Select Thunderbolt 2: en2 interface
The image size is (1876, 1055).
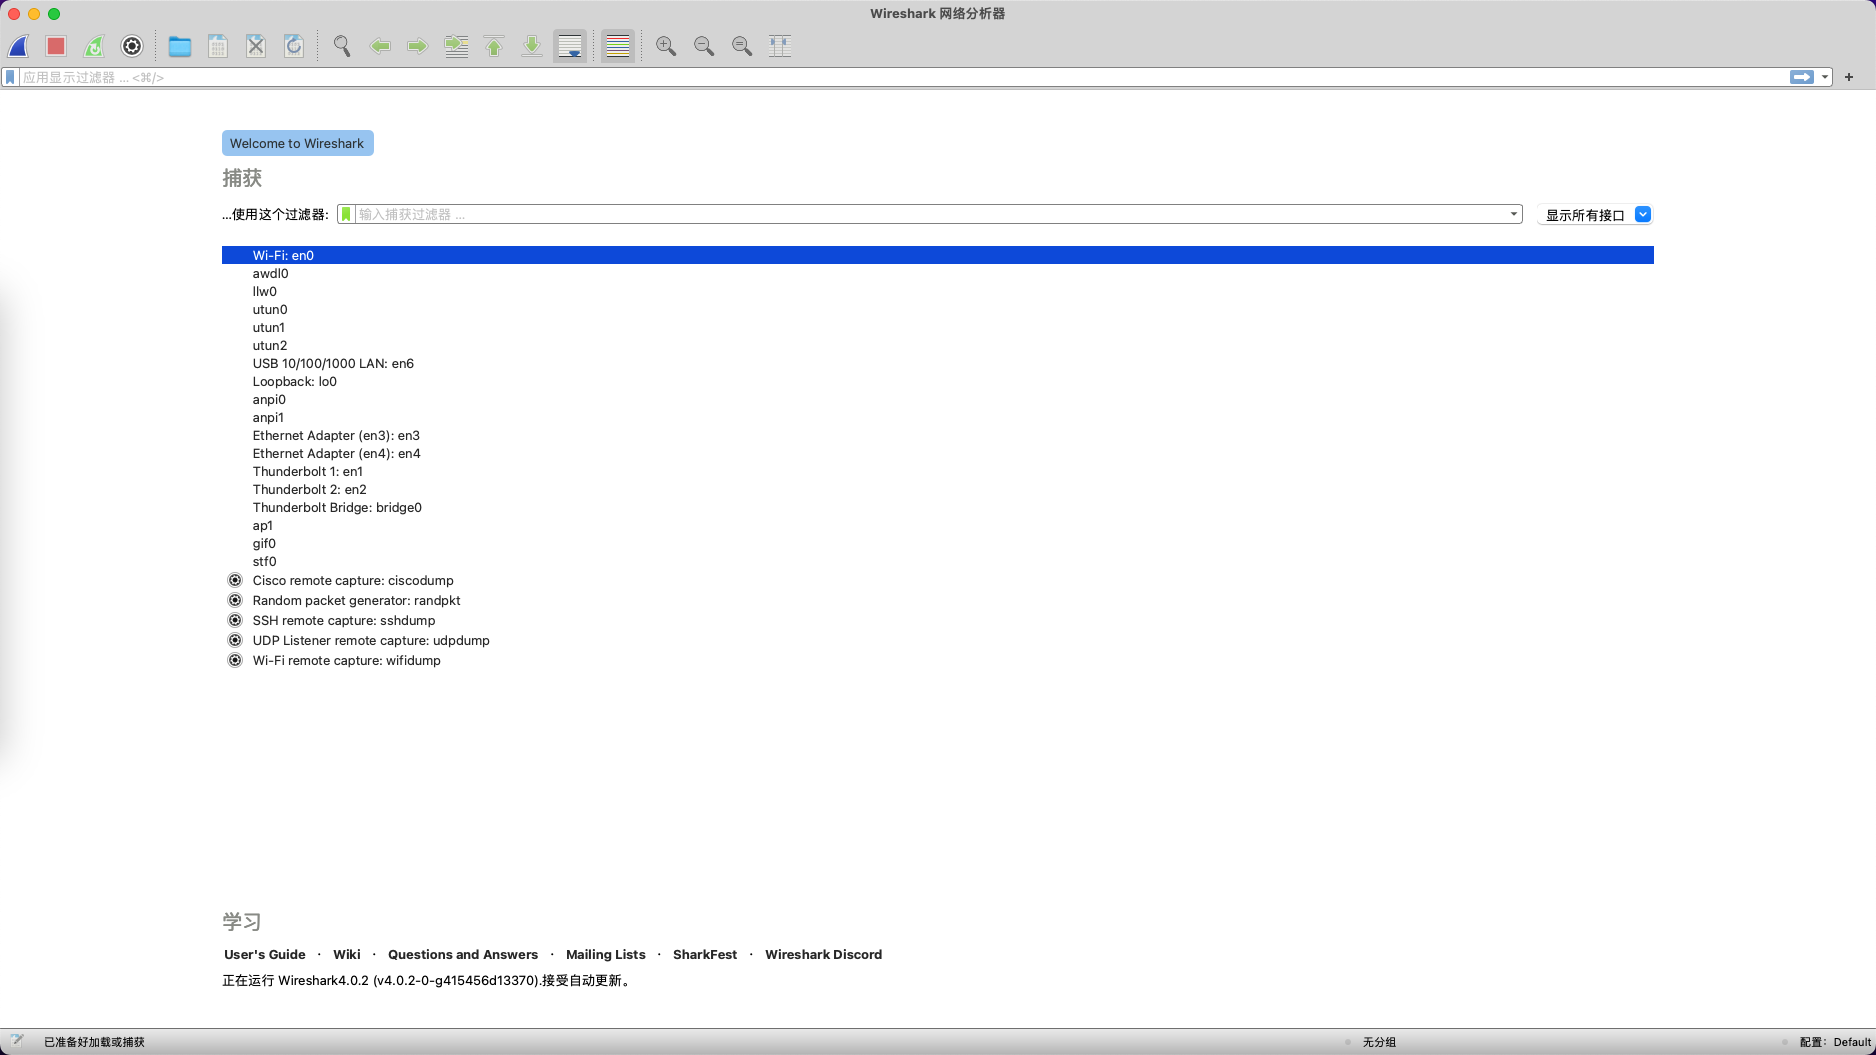[x=938, y=489]
